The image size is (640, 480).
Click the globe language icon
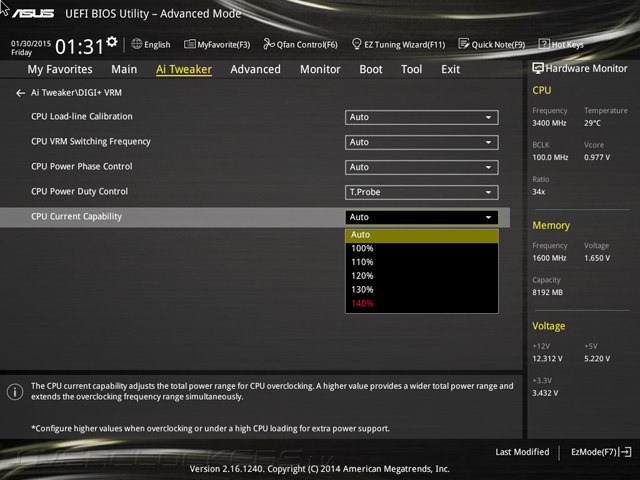point(137,44)
